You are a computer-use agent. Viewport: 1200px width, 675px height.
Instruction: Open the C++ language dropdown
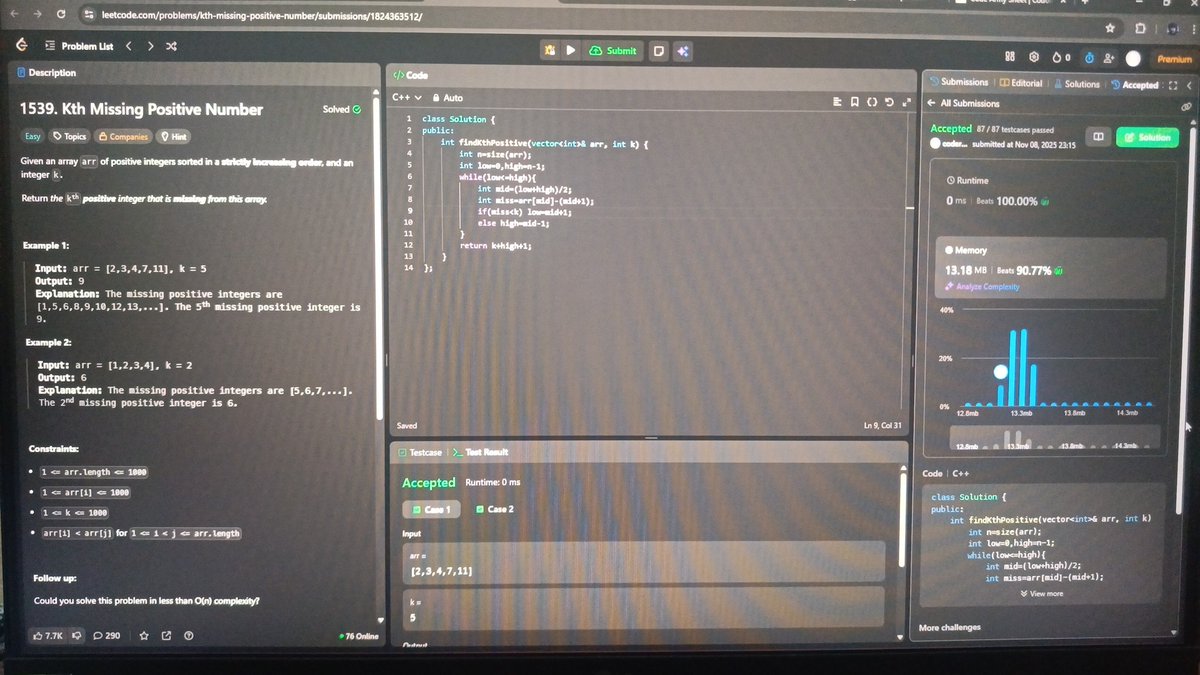click(406, 98)
